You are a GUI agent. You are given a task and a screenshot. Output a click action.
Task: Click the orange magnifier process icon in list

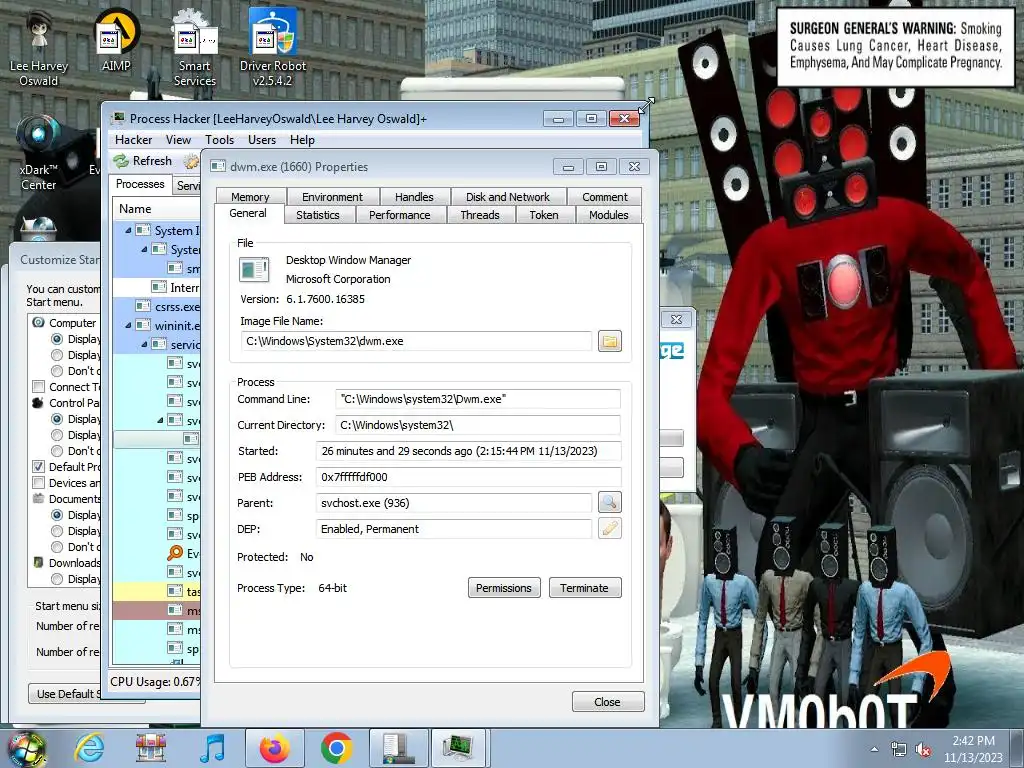tap(175, 553)
